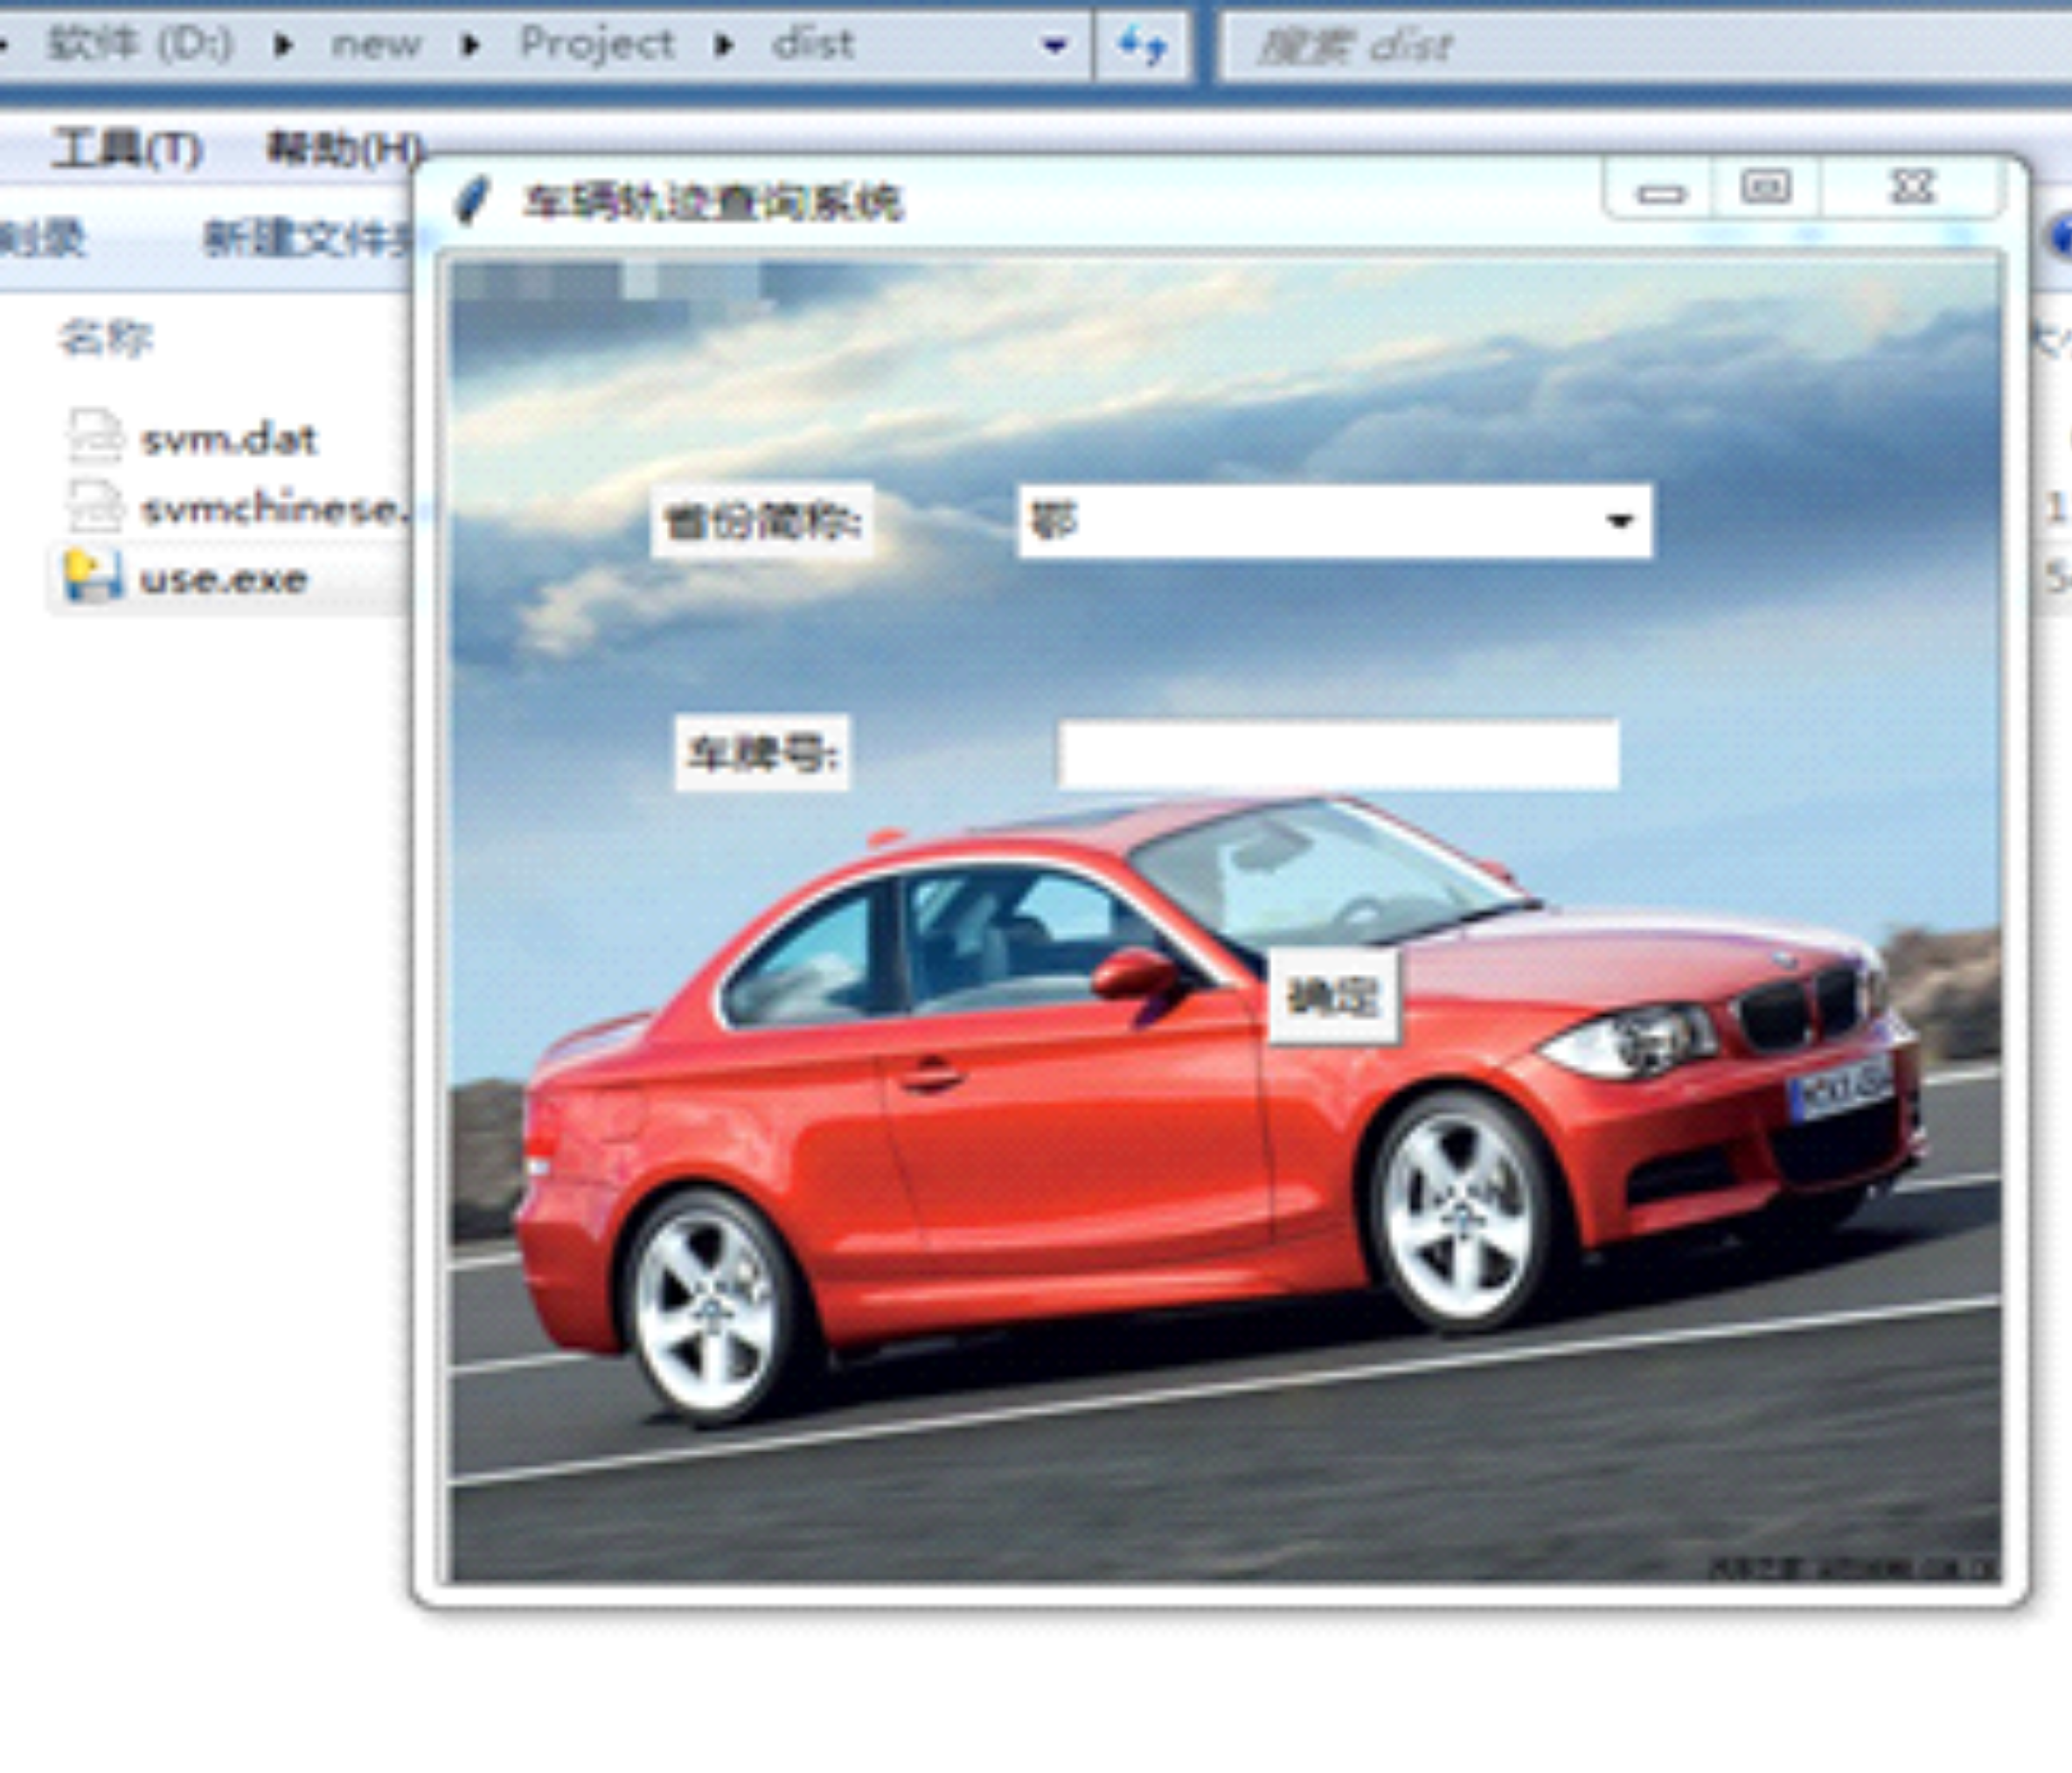
Task: Open the 工具(T) menu
Action: (126, 150)
